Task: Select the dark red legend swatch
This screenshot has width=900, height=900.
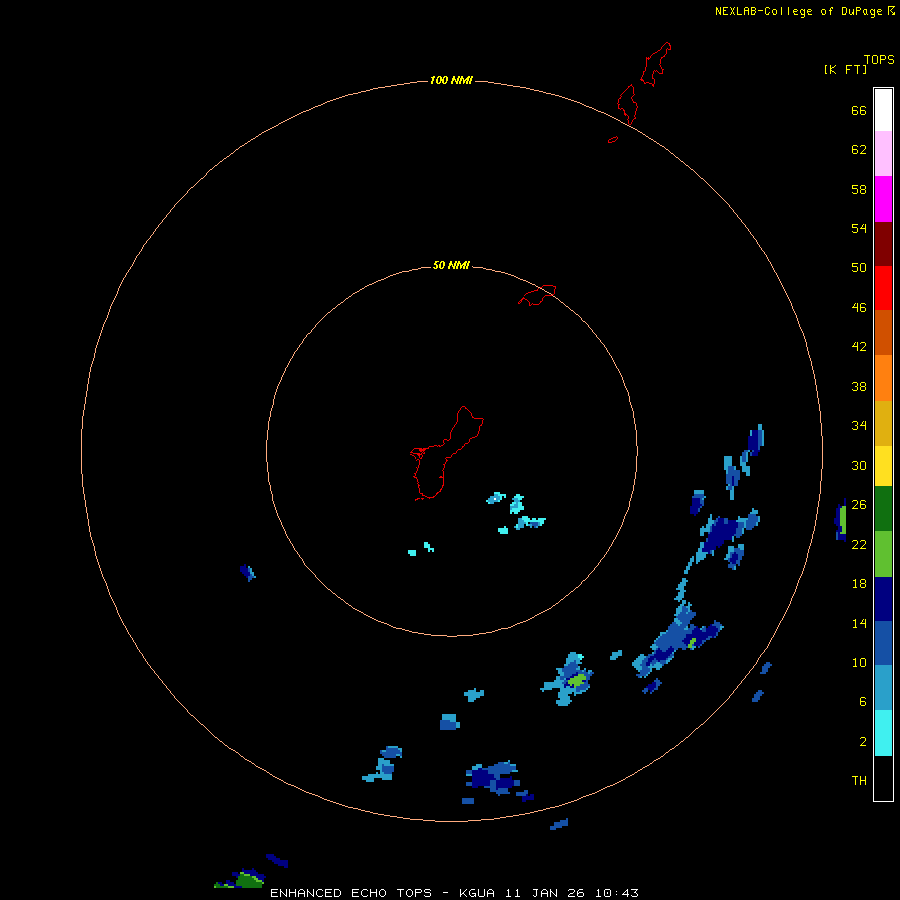Action: (883, 244)
